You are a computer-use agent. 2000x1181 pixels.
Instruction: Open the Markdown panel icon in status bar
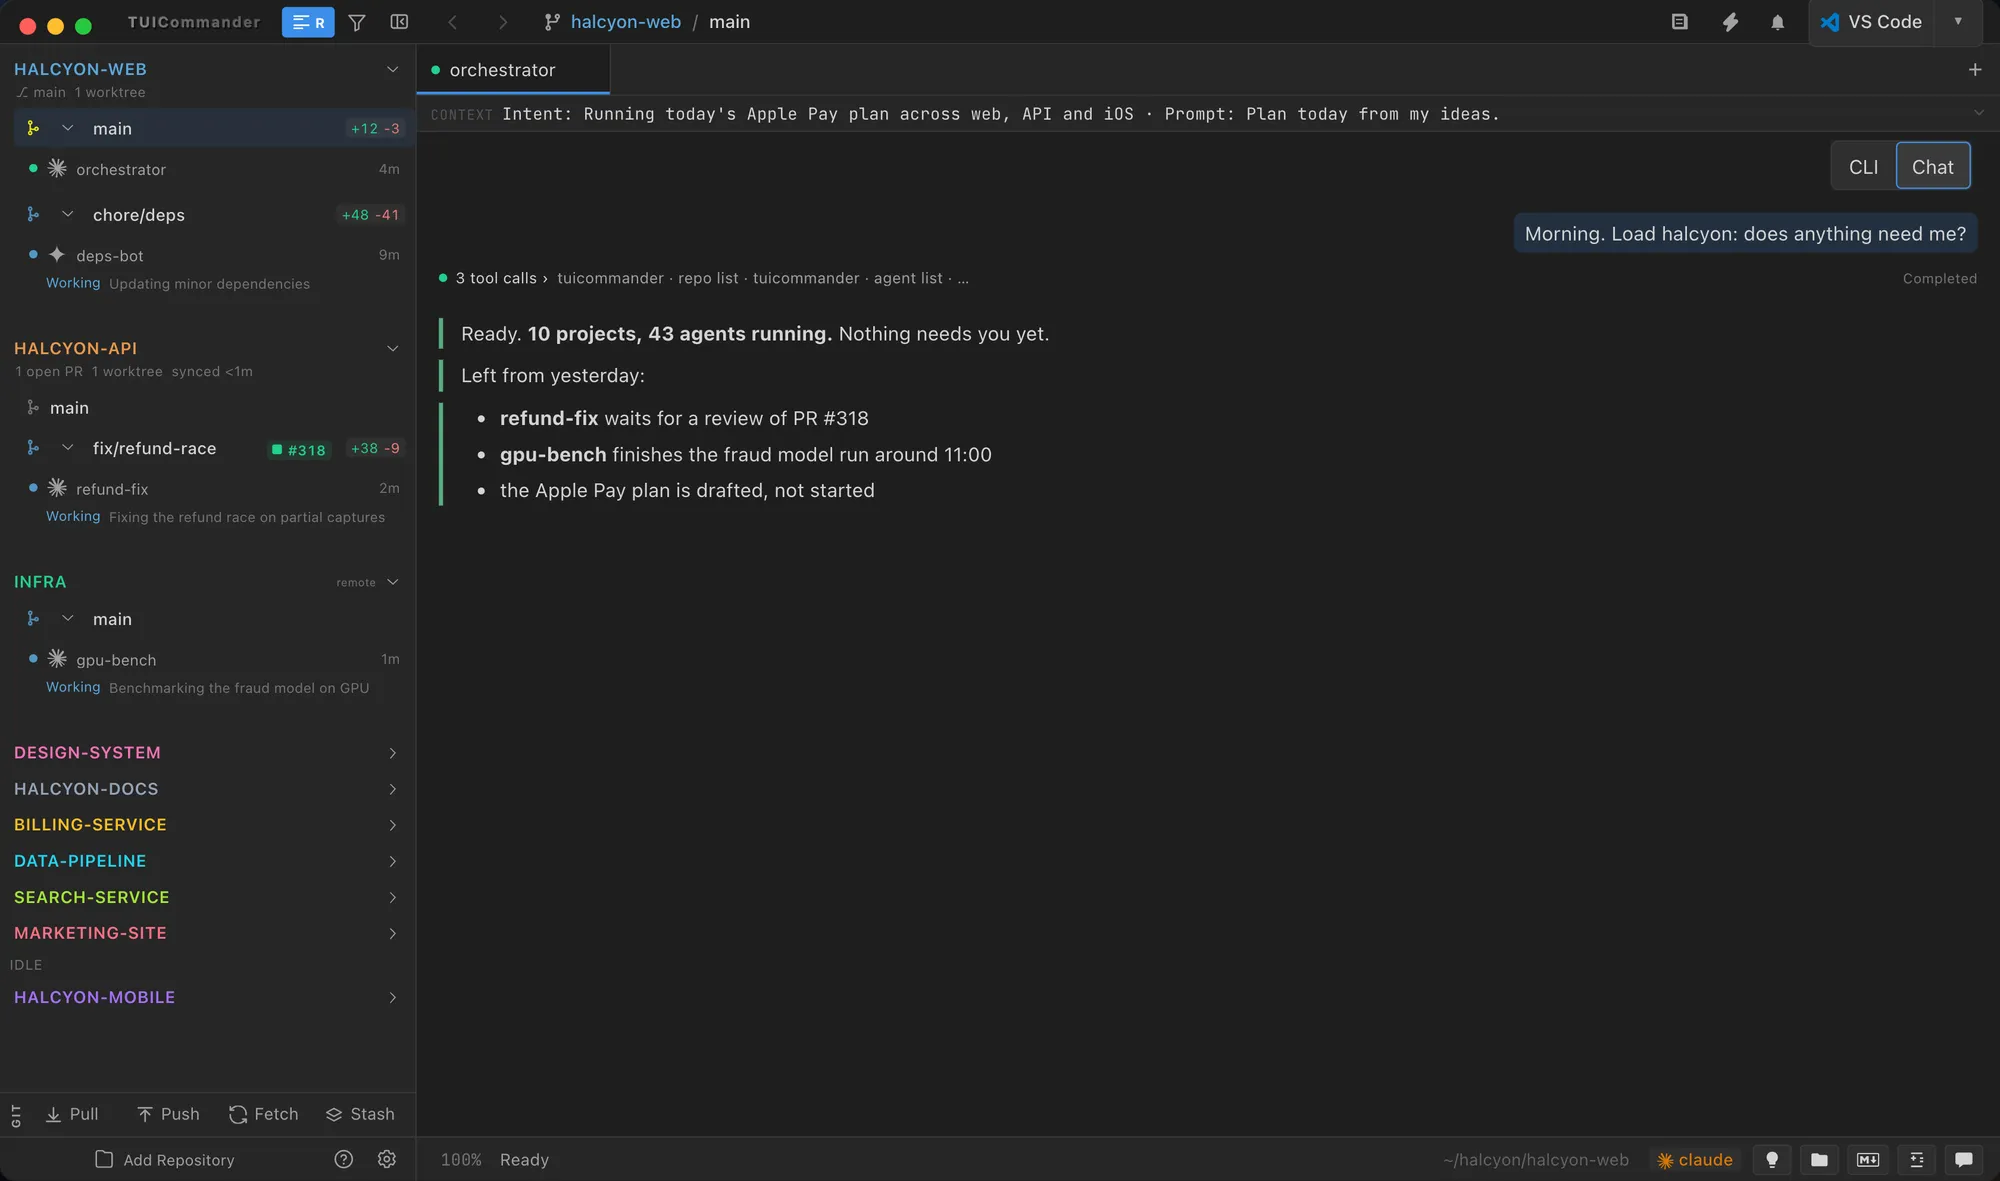point(1868,1160)
